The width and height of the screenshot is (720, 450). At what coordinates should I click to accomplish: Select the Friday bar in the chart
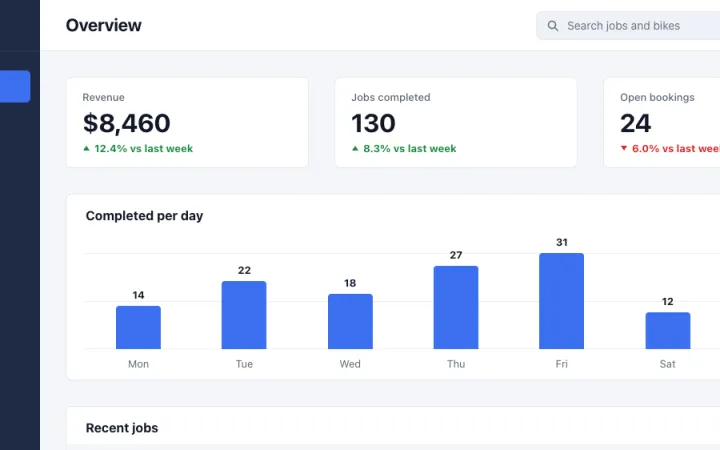click(562, 301)
